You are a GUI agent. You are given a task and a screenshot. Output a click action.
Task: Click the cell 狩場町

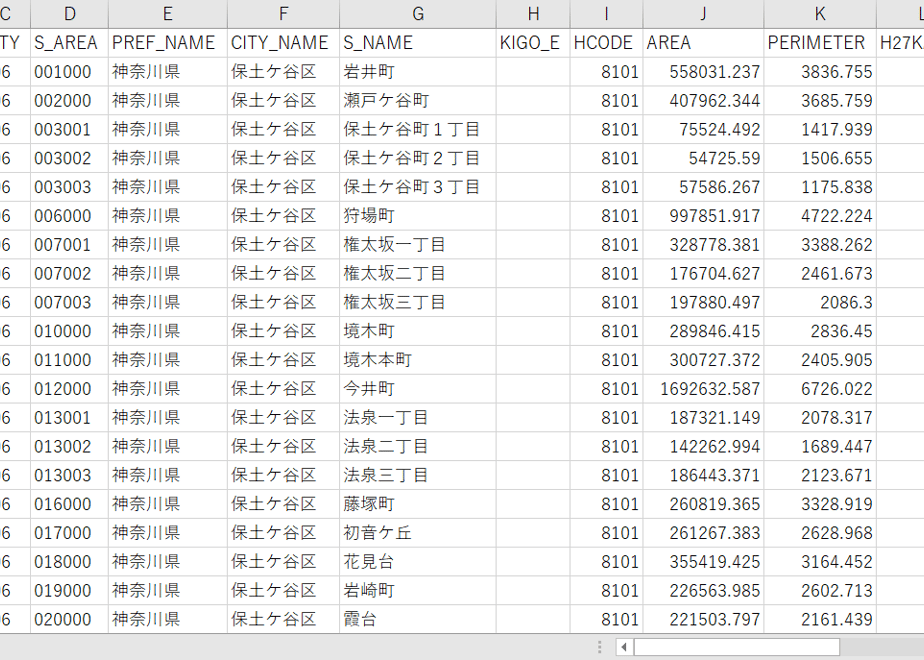[418, 216]
